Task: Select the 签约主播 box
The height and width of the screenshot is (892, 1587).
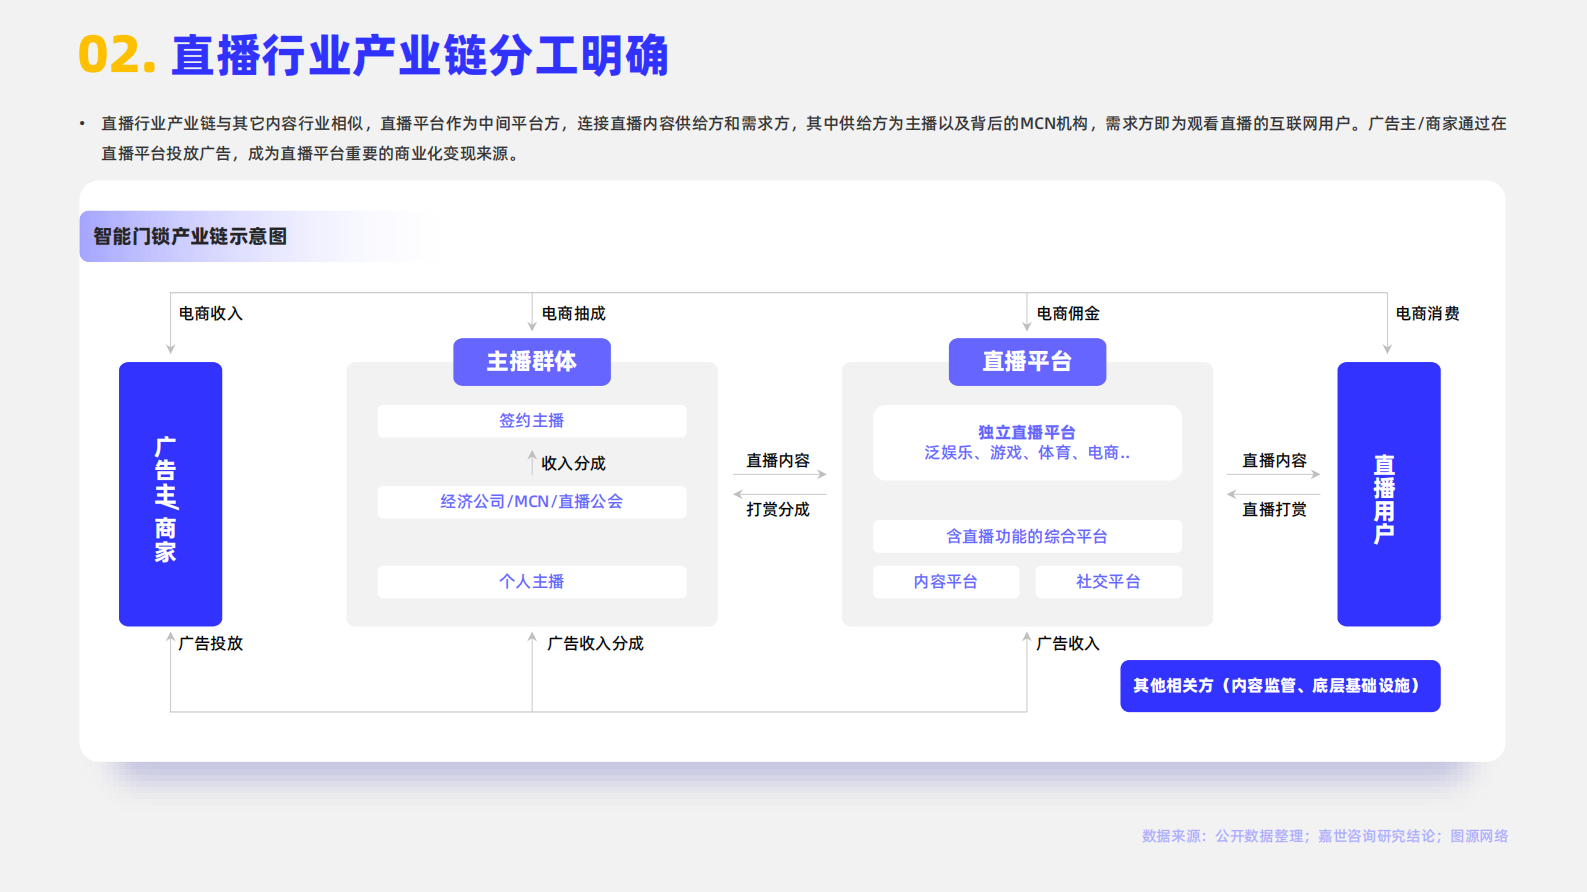Action: click(x=531, y=421)
